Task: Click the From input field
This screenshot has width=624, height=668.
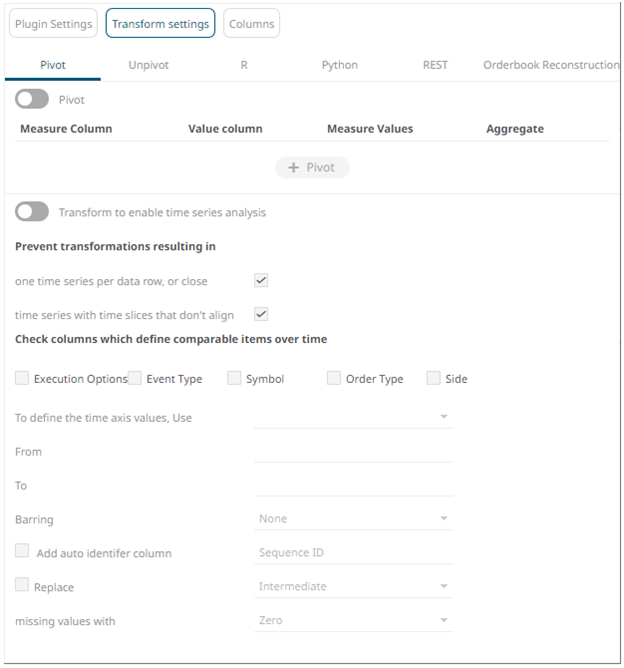Action: pos(353,451)
